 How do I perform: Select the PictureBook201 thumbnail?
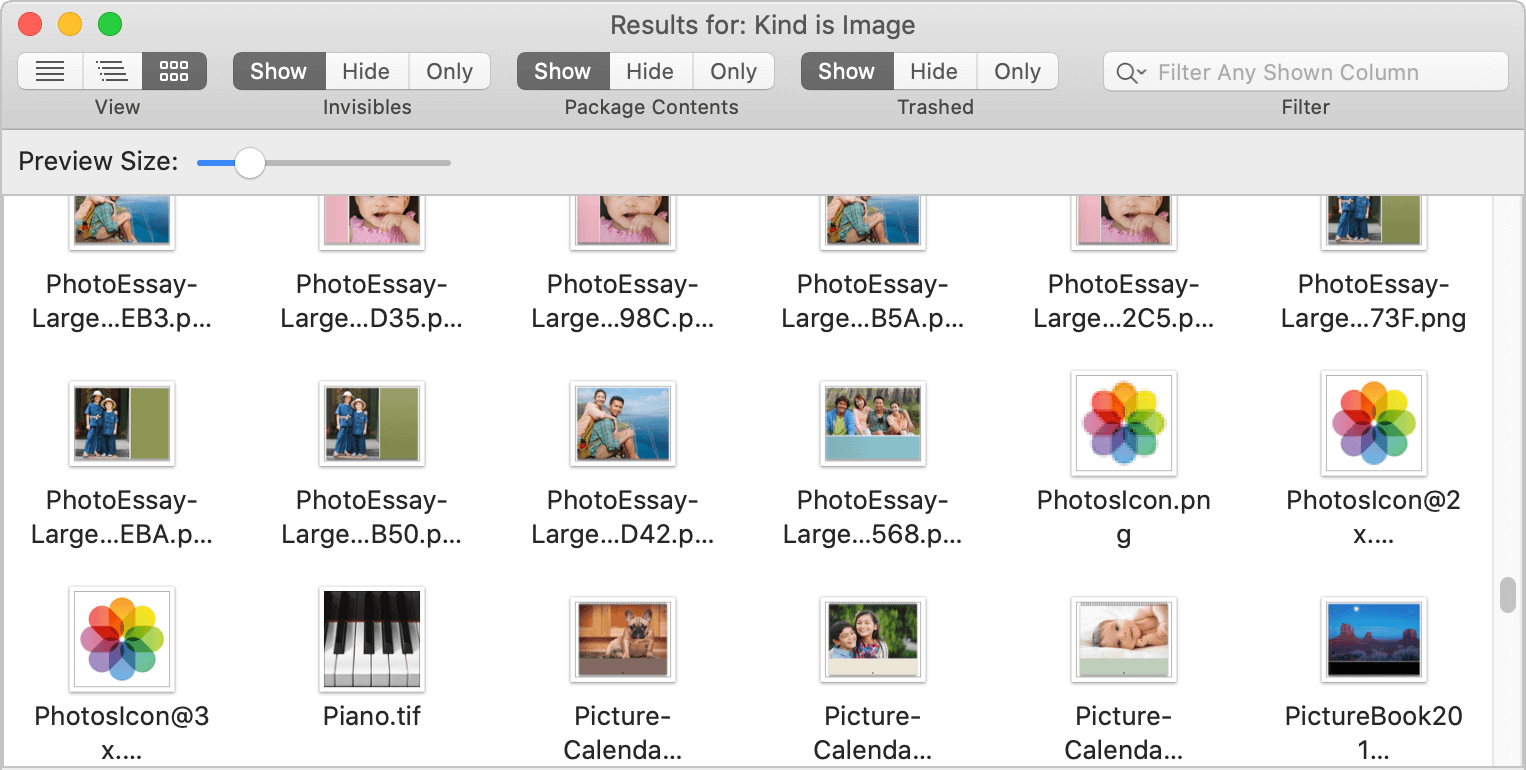[x=1373, y=639]
